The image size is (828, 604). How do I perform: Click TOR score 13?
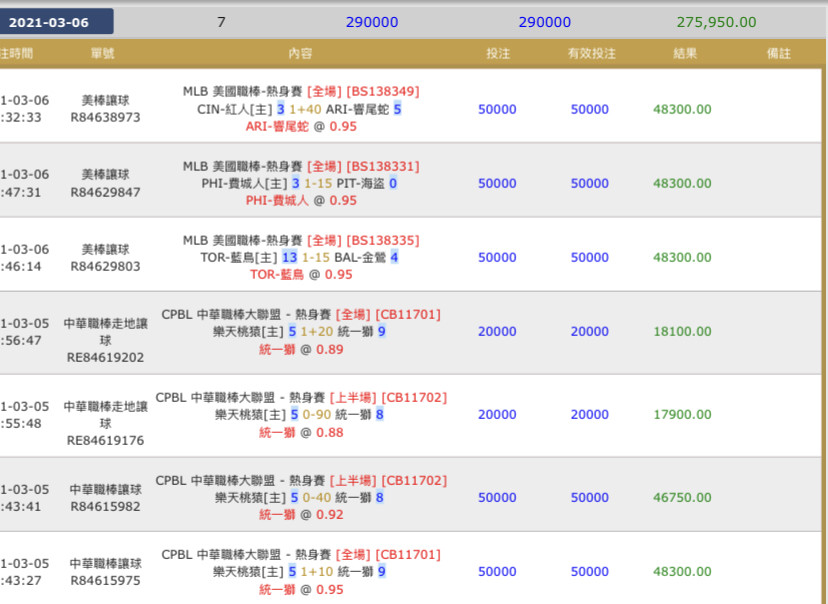coord(289,257)
